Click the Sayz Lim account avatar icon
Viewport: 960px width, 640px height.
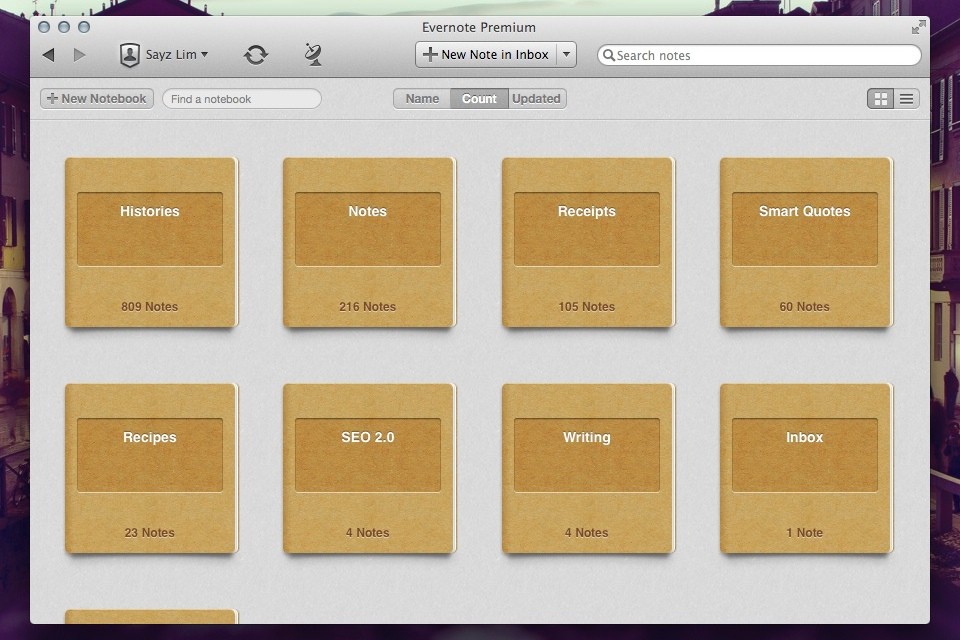pos(130,55)
